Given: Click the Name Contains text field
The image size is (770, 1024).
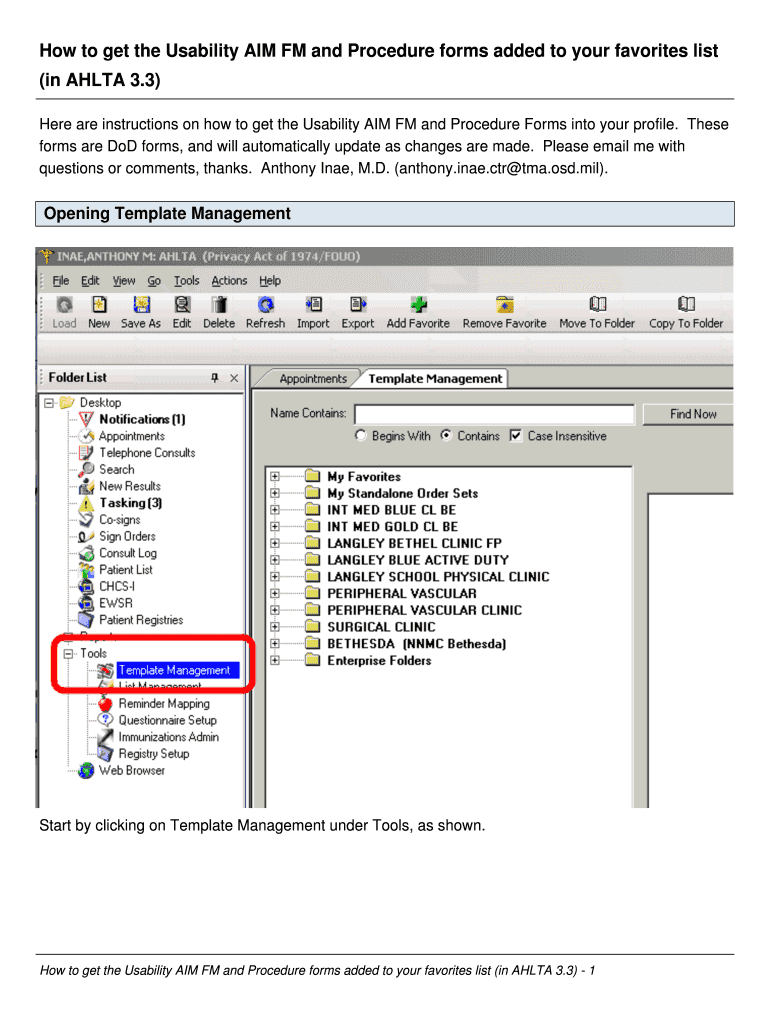Looking at the screenshot, I should pyautogui.click(x=494, y=414).
